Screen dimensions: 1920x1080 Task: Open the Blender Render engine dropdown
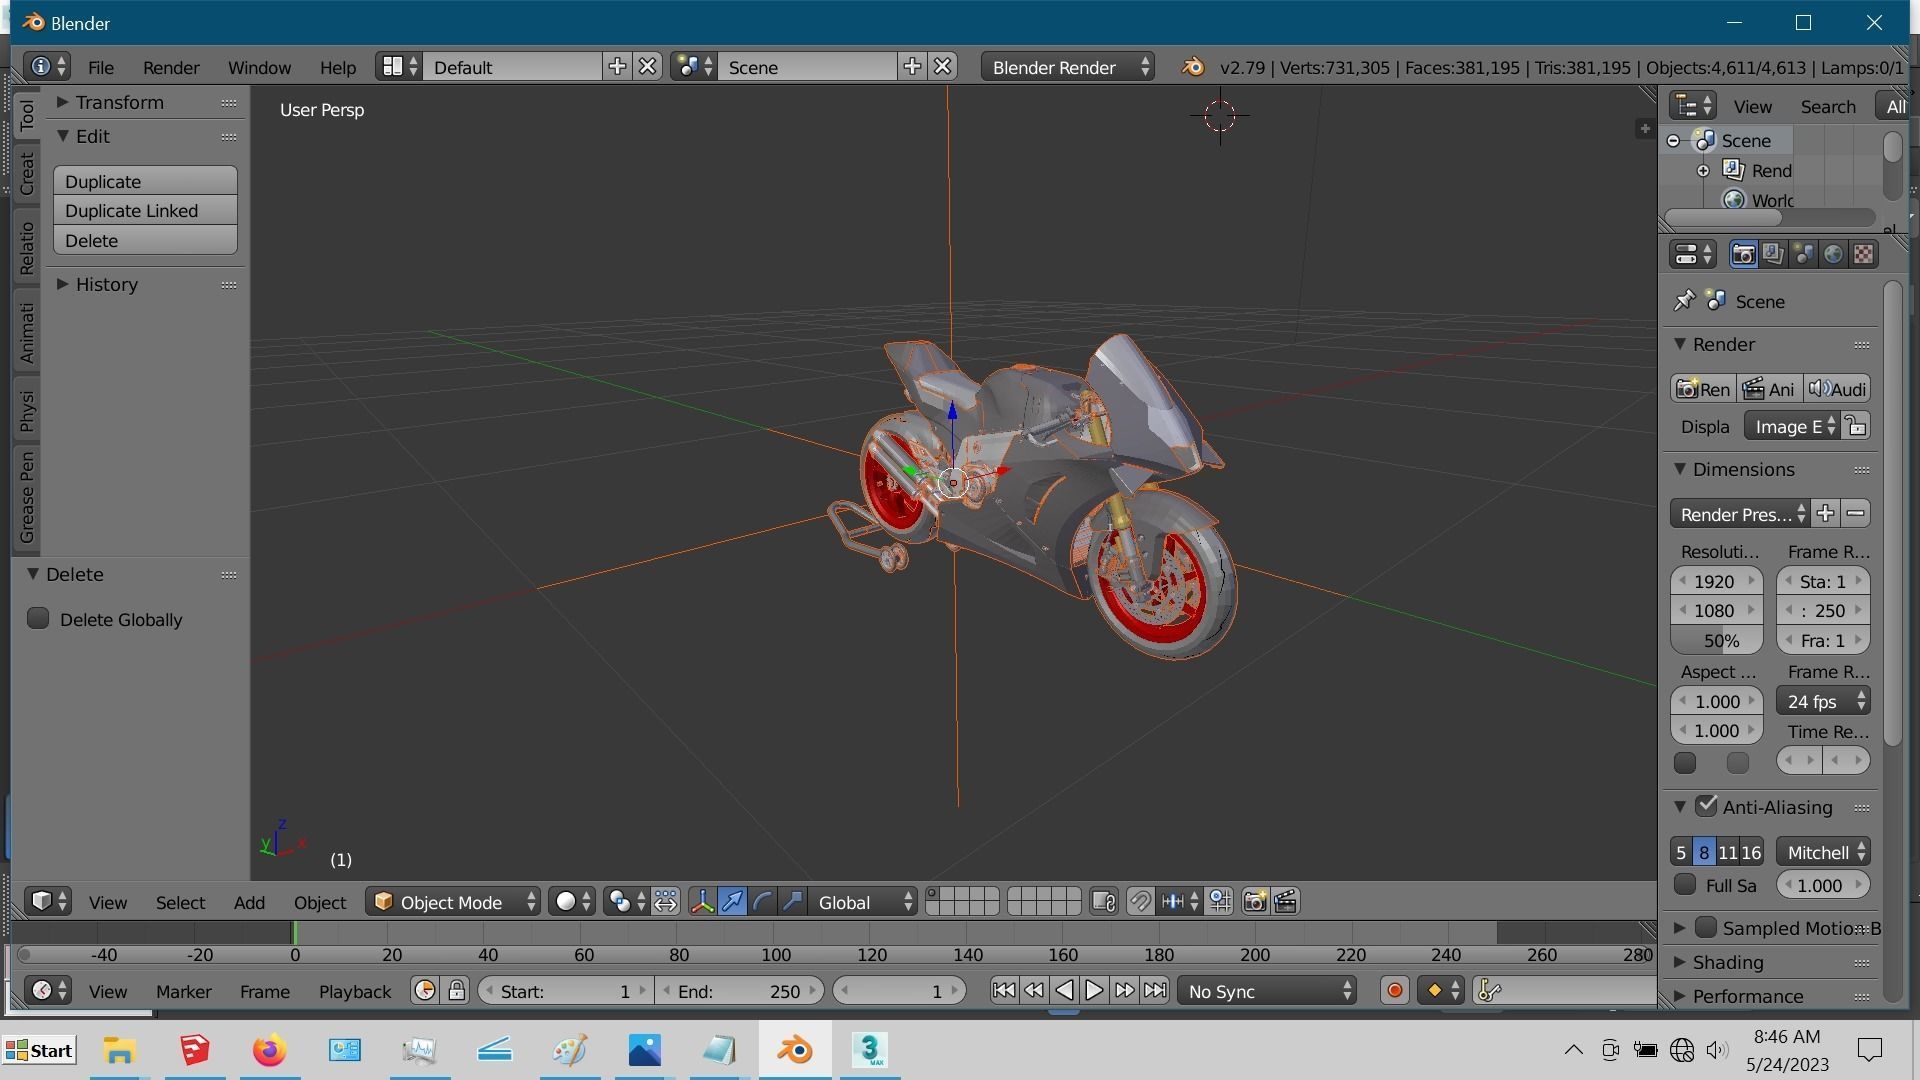point(1068,67)
